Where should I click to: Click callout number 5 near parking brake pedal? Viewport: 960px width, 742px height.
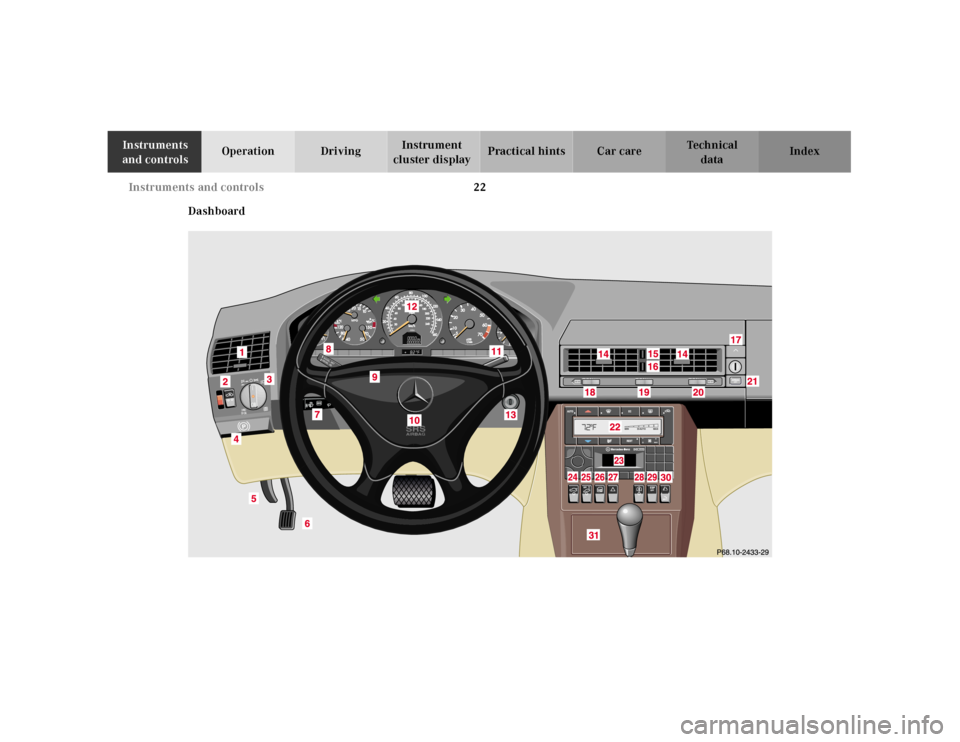tap(253, 498)
